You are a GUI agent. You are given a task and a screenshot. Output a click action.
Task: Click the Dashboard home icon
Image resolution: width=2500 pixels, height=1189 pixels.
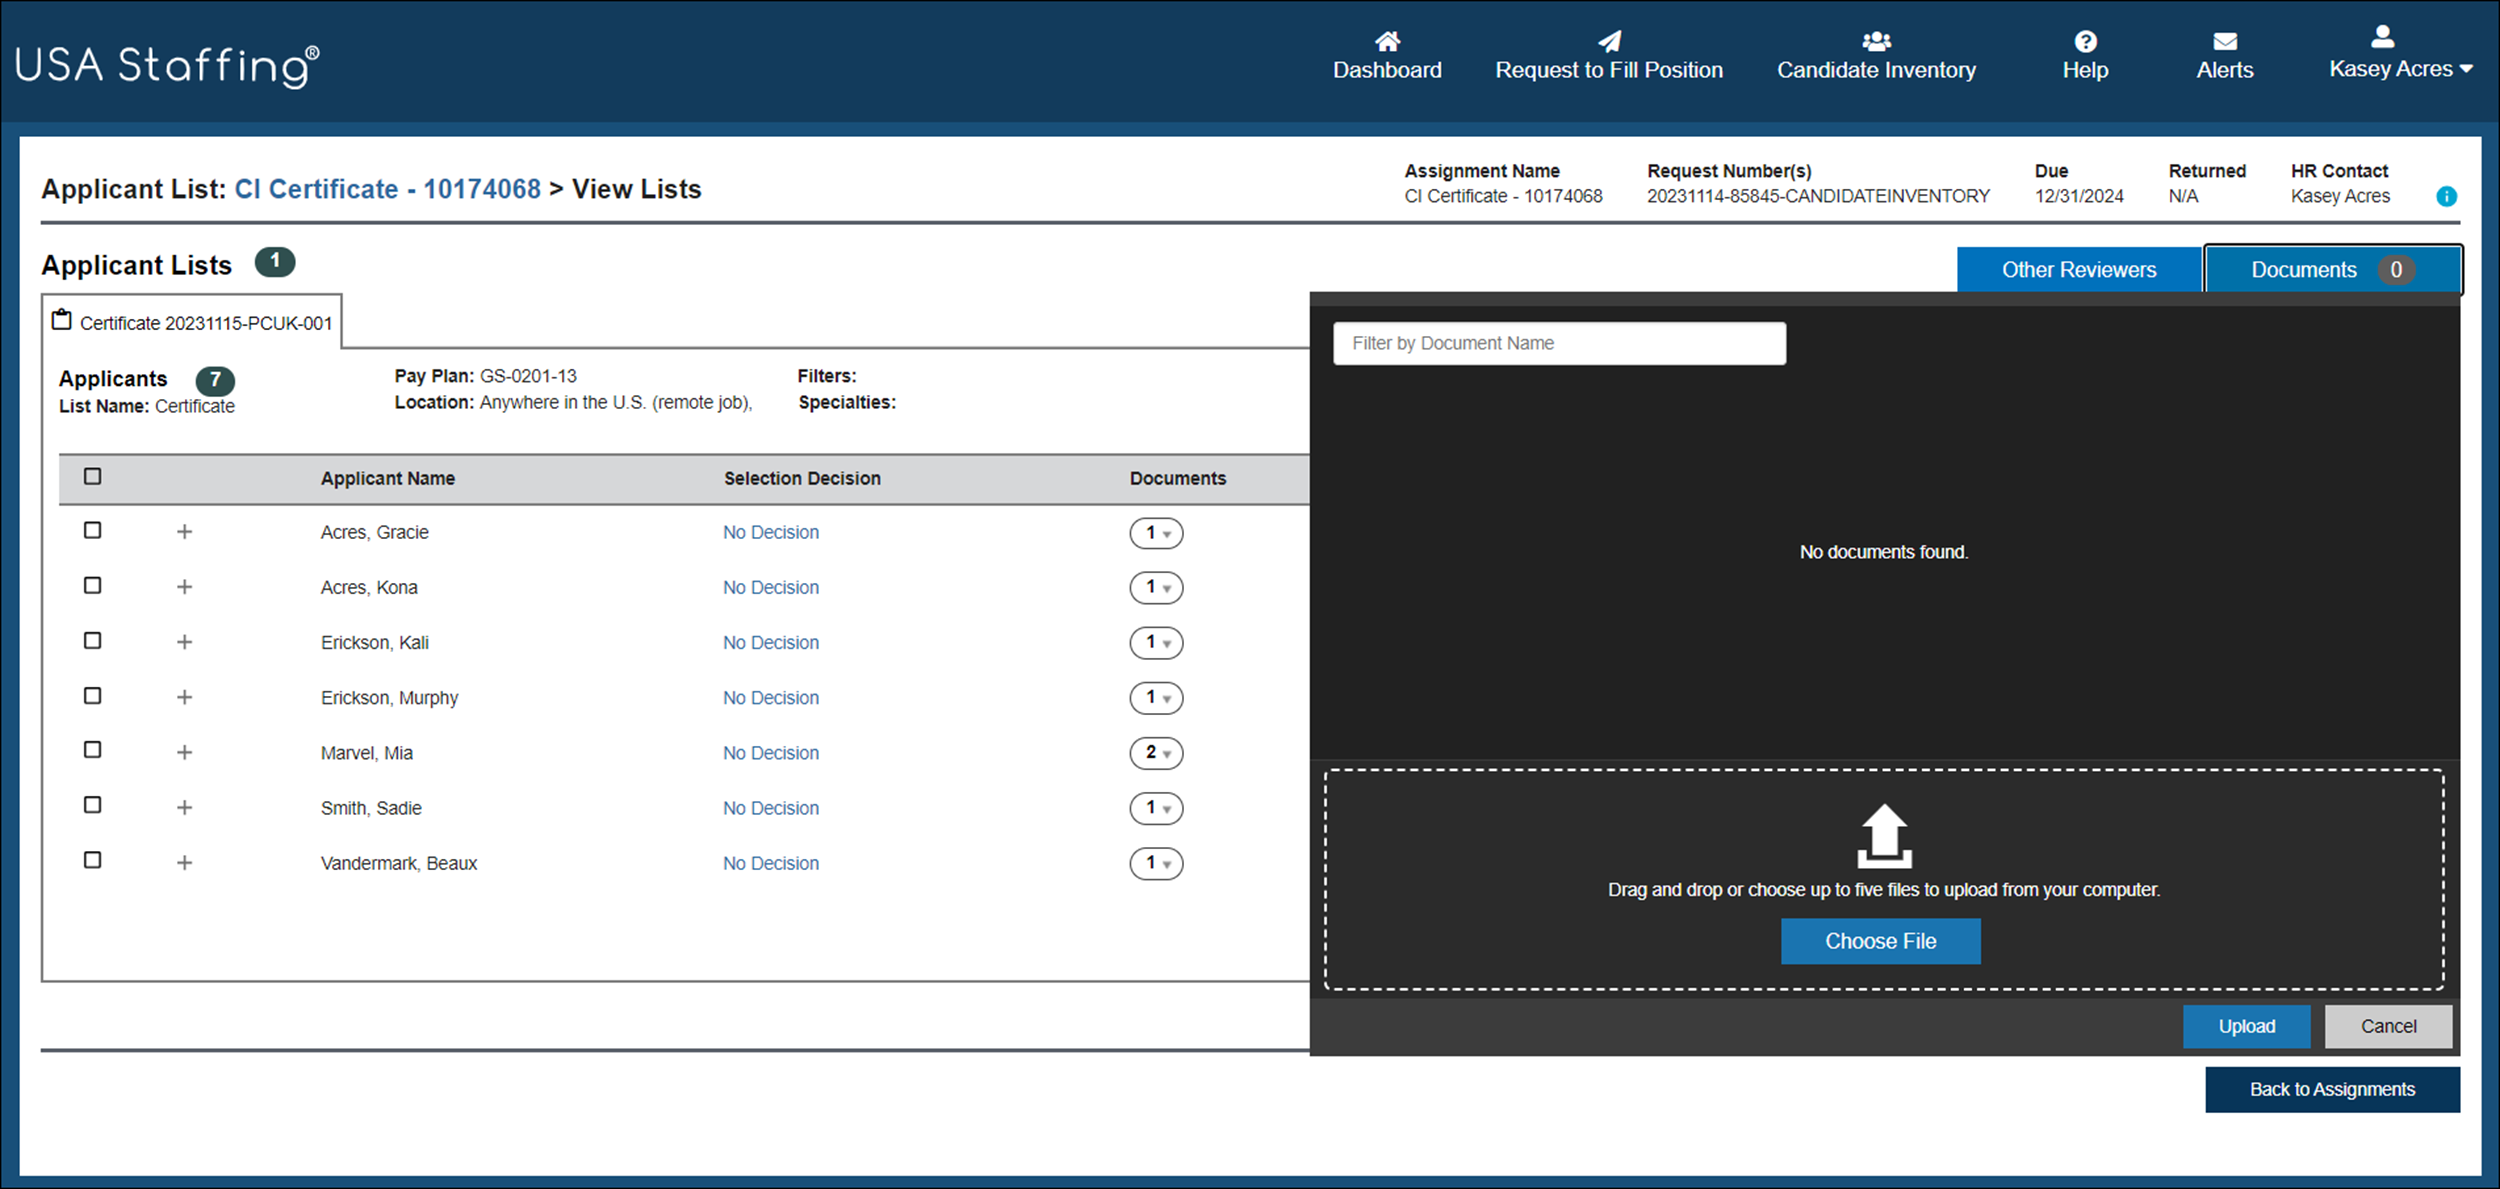[1387, 41]
